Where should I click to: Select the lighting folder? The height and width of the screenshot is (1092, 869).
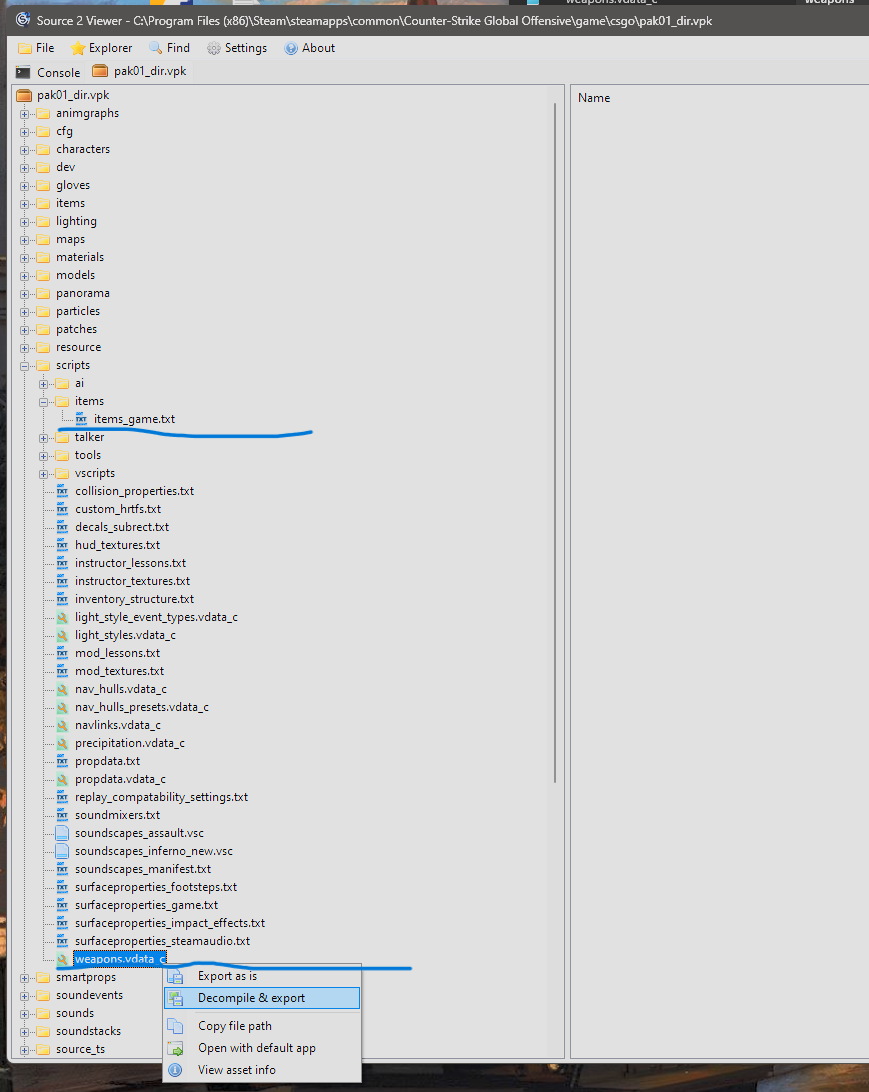coord(77,221)
